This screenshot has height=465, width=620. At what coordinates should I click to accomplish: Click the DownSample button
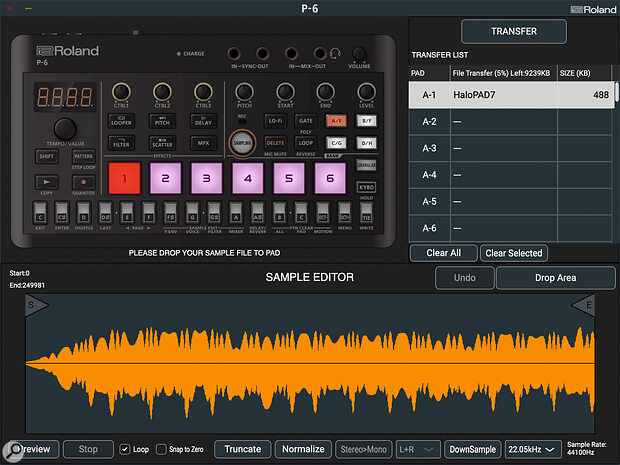click(473, 449)
